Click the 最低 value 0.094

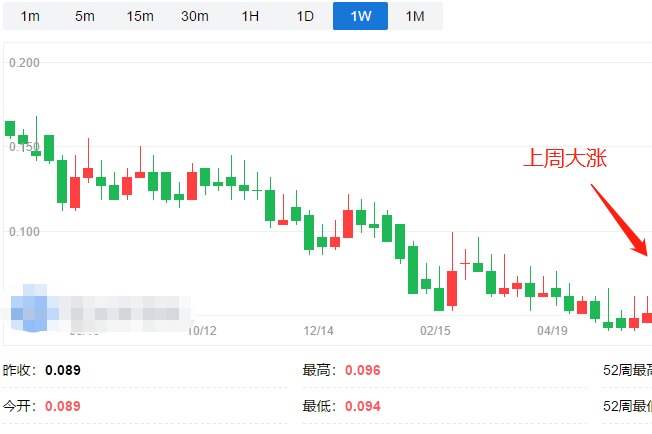pos(363,406)
